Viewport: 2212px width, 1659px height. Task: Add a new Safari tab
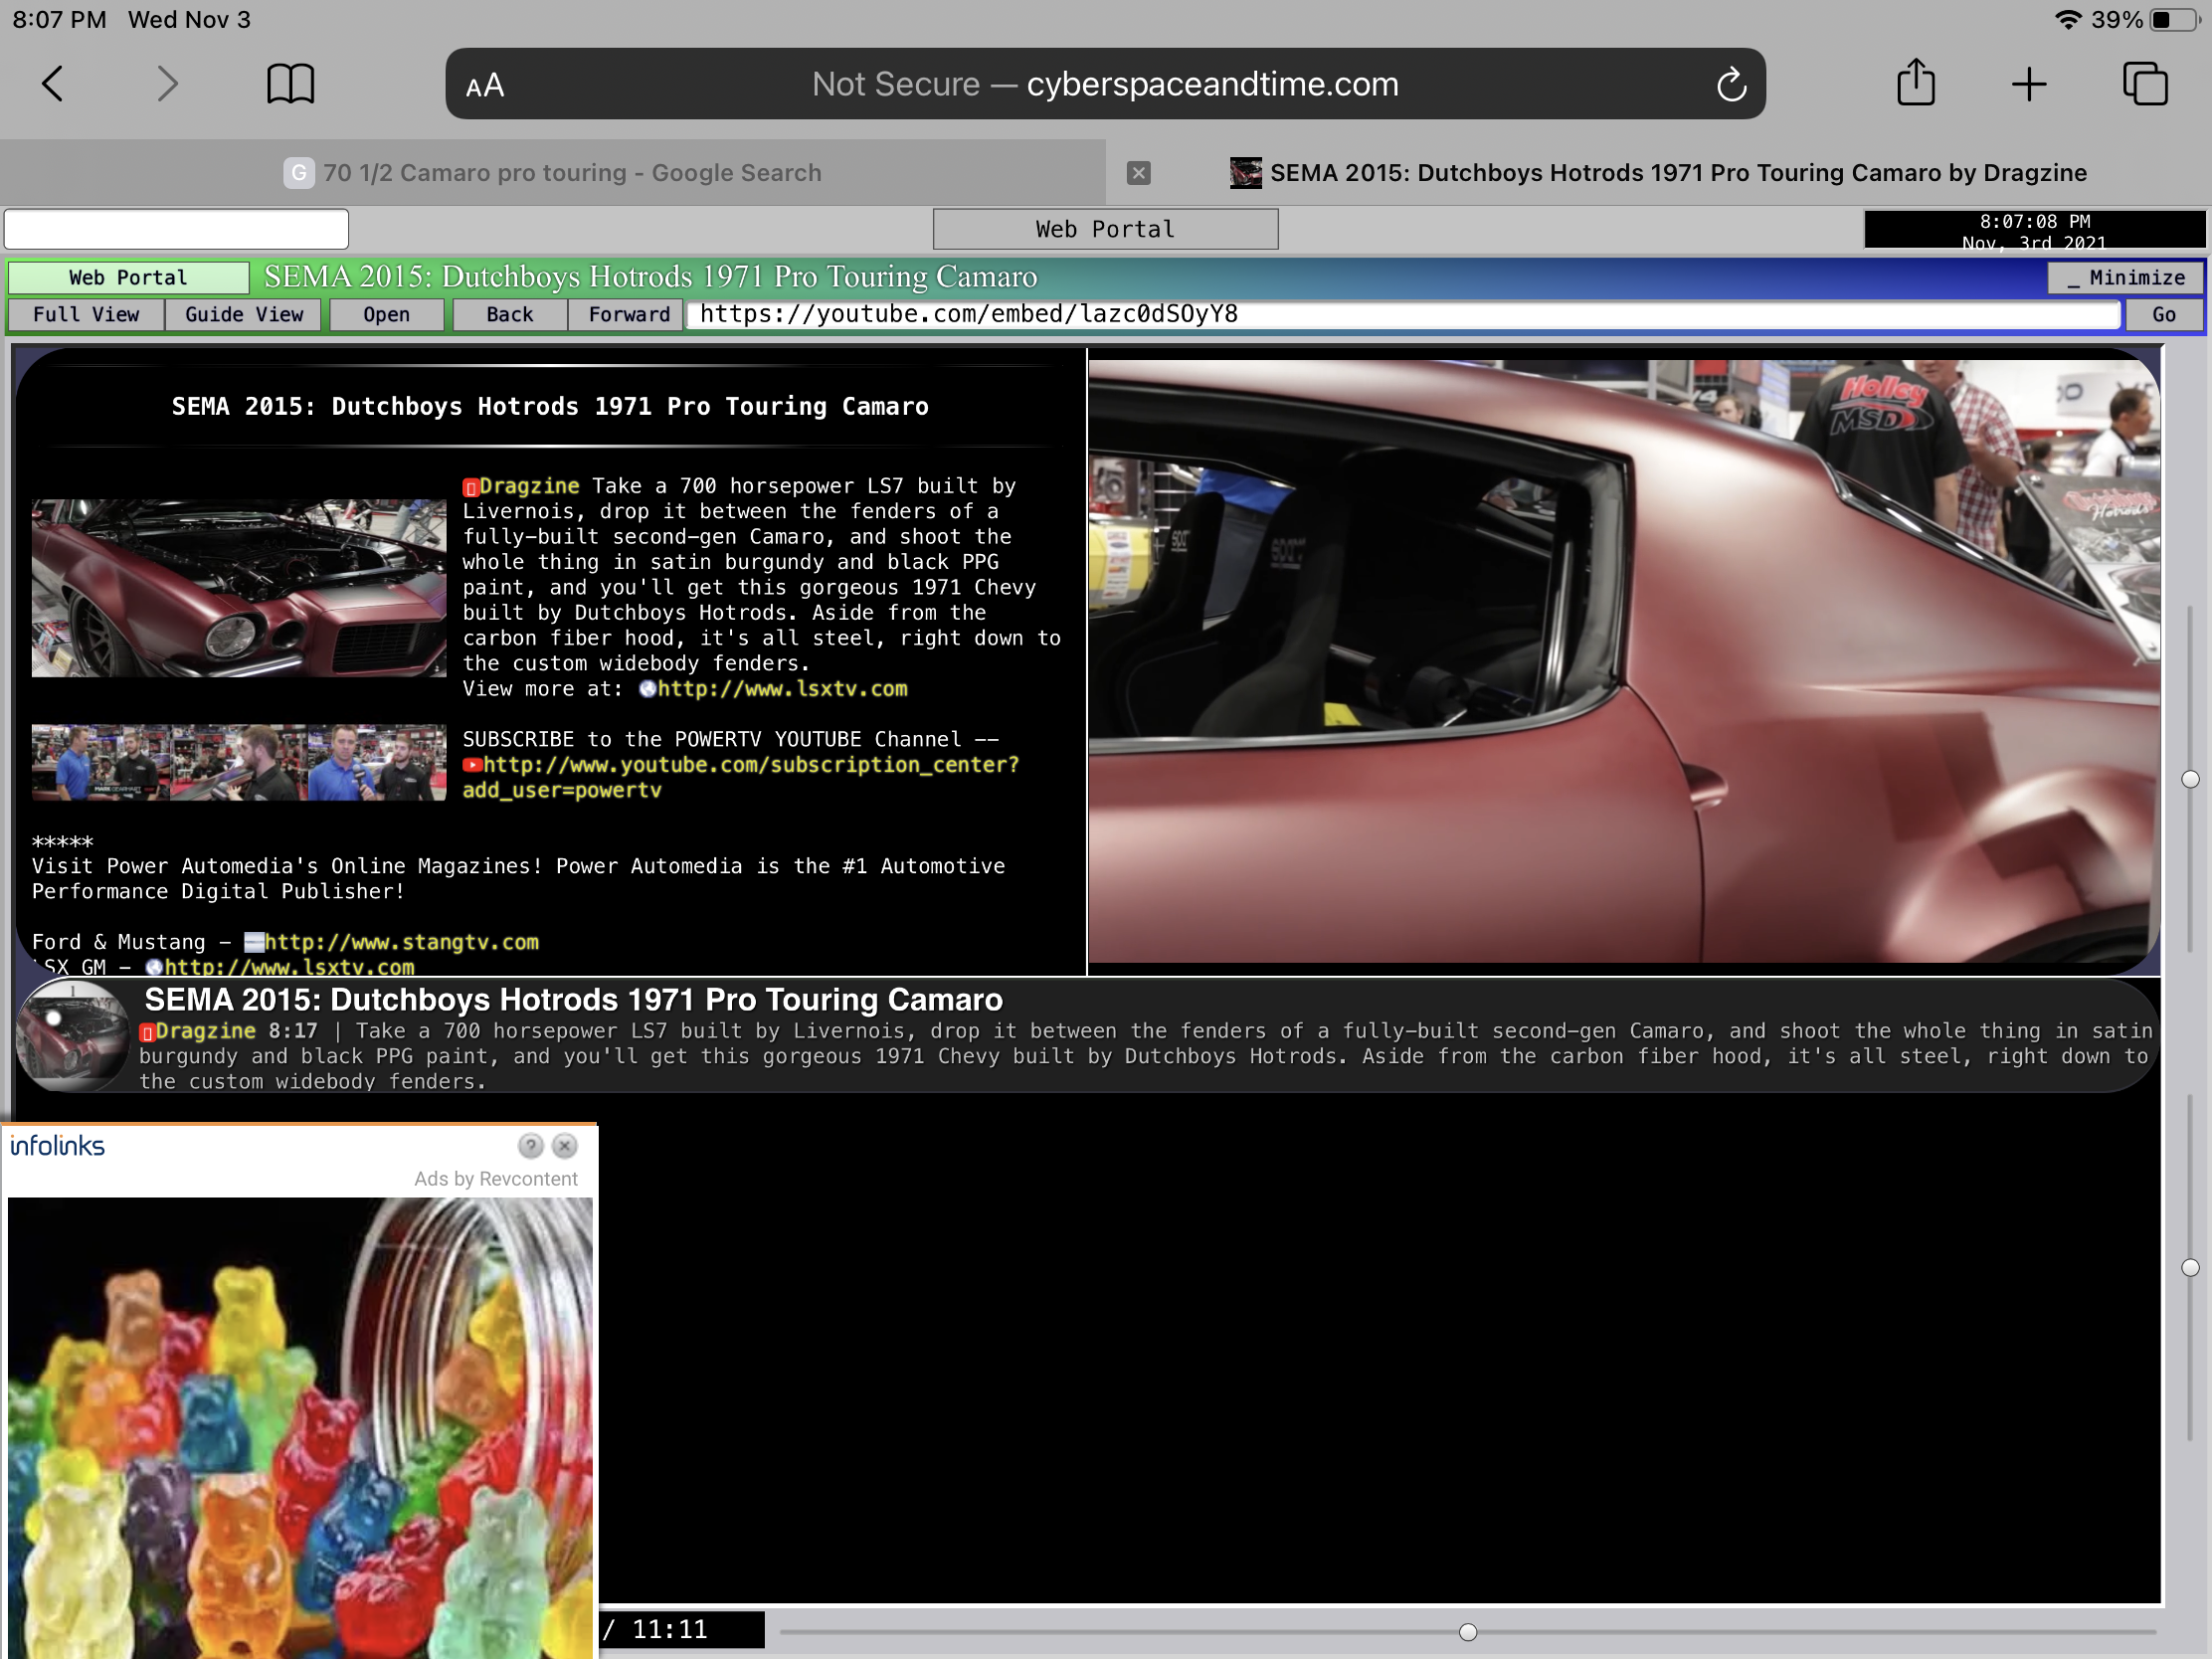pyautogui.click(x=2029, y=84)
